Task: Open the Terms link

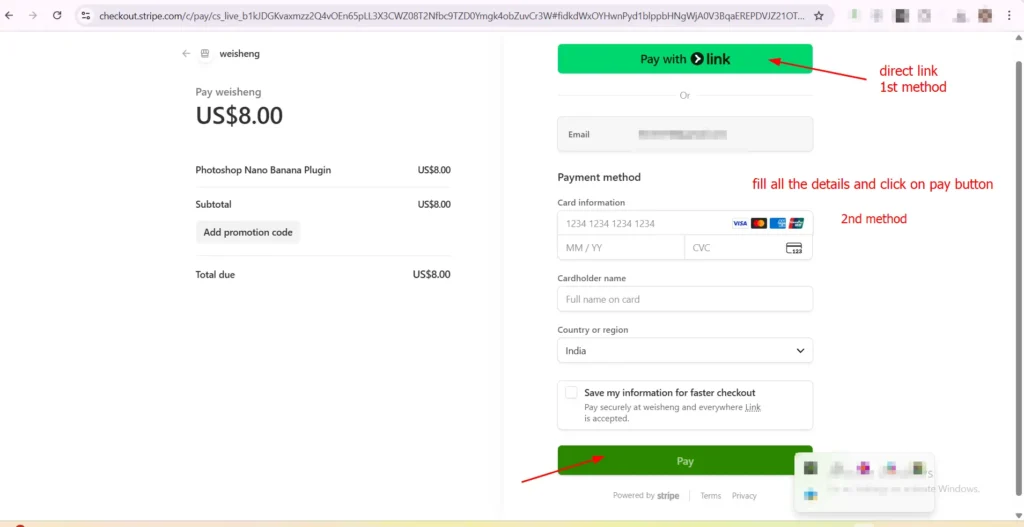Action: click(711, 496)
